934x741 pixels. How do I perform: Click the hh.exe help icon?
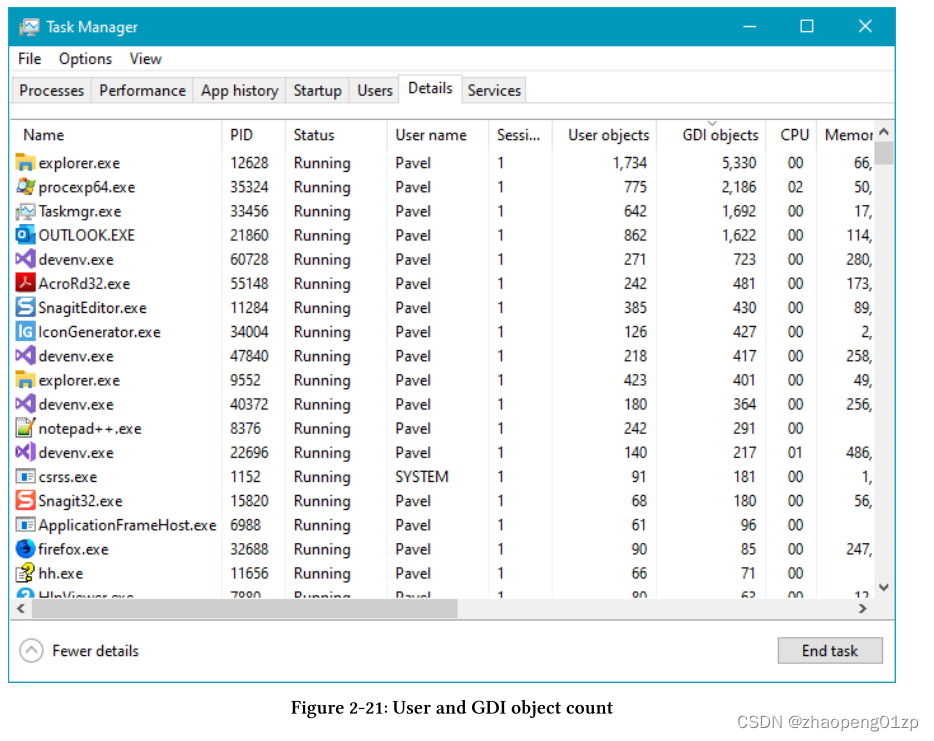(x=25, y=573)
